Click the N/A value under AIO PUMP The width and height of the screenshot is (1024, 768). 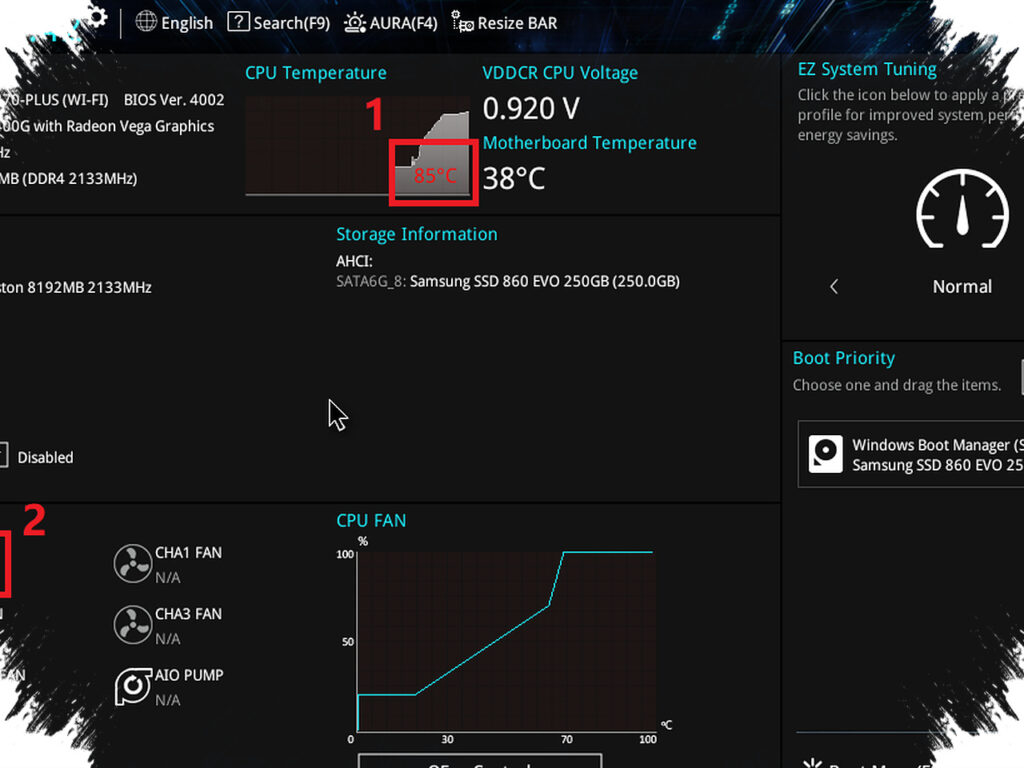click(x=168, y=700)
